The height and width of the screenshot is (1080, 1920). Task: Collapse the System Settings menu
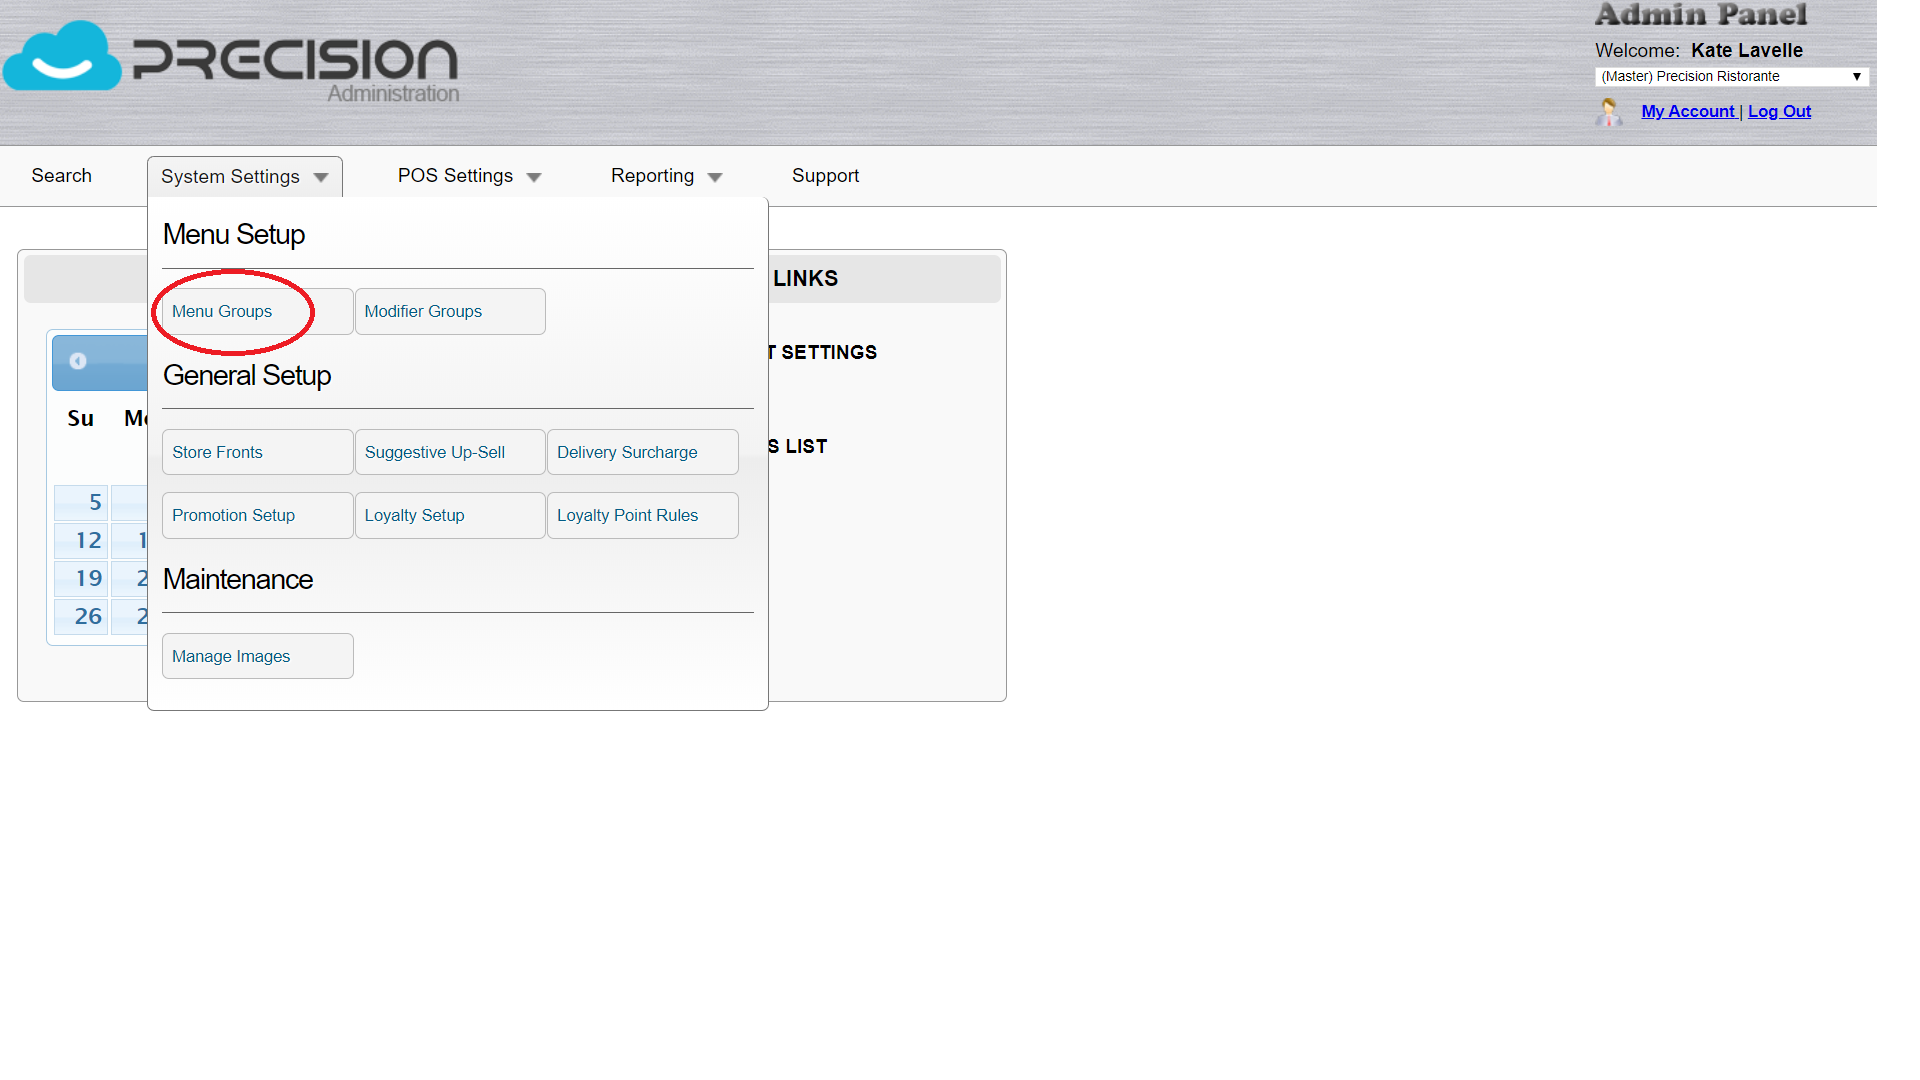(x=244, y=177)
